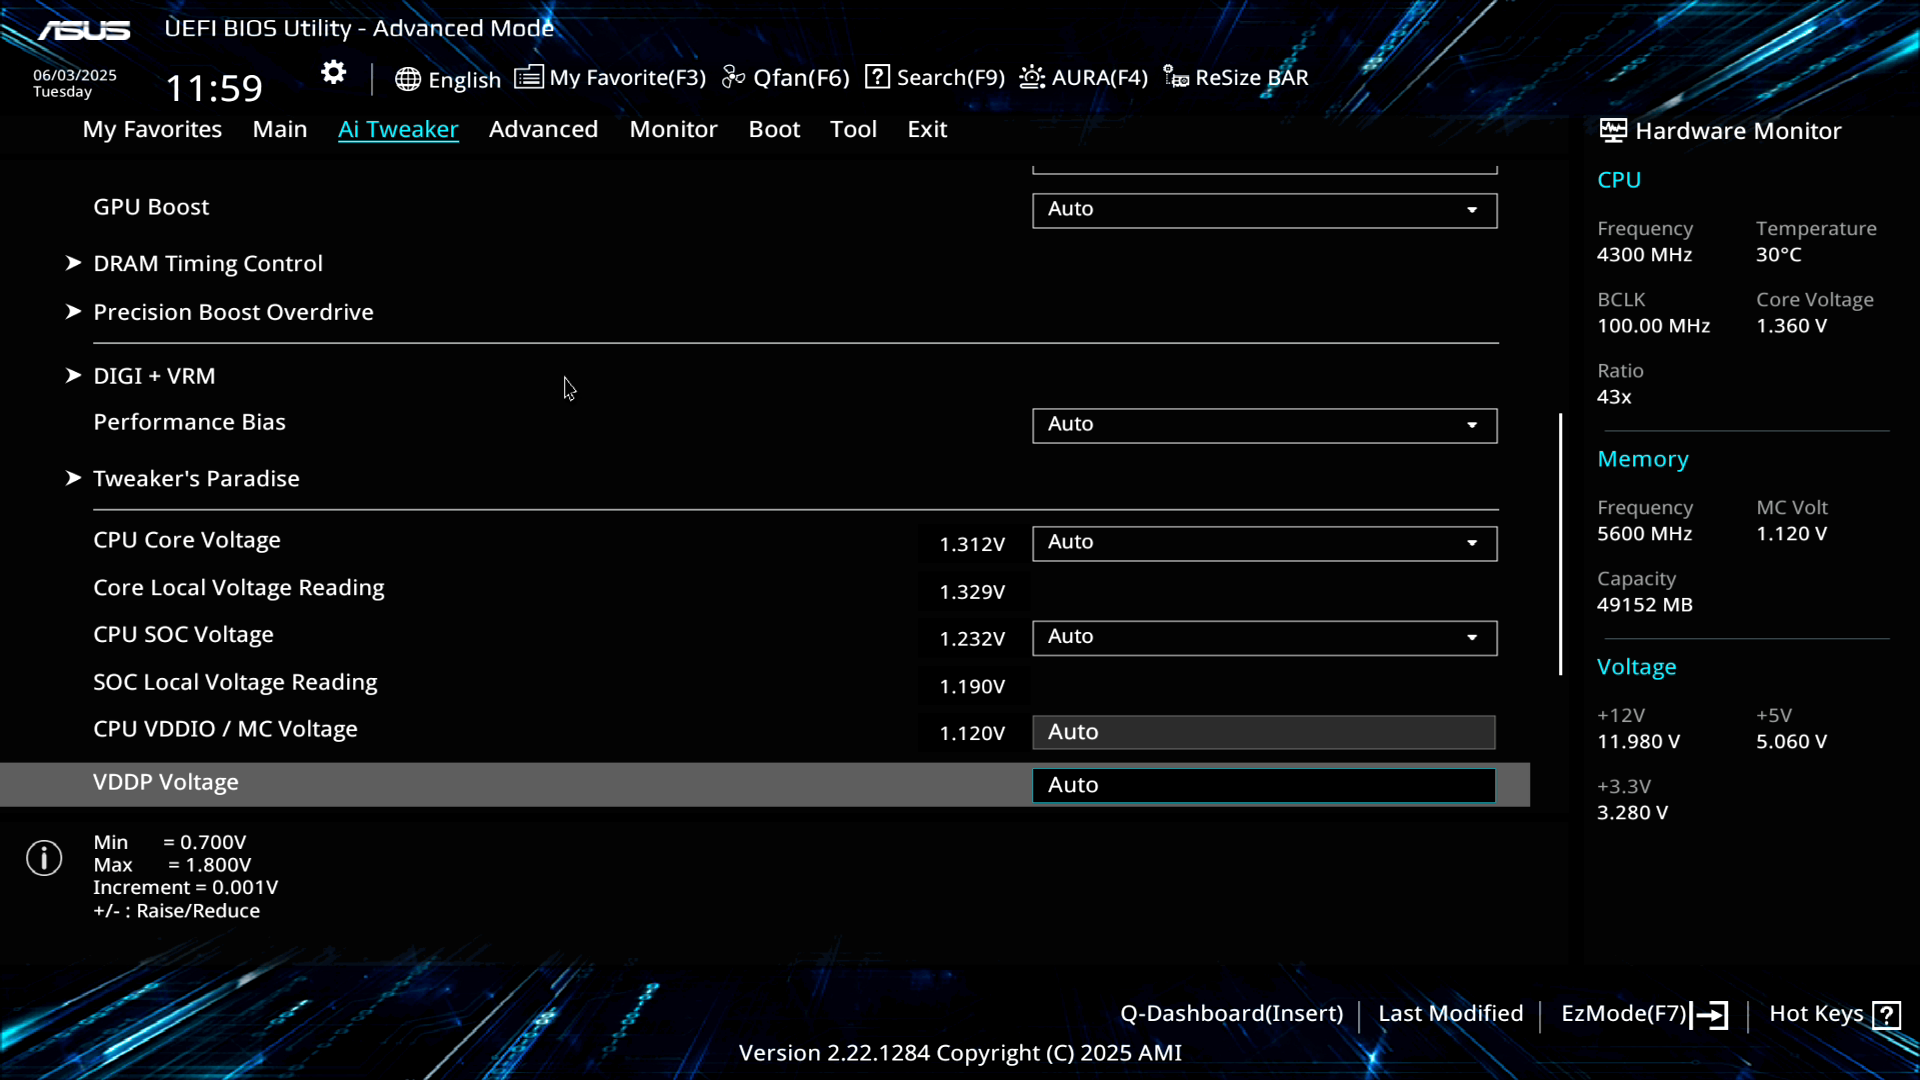Click the ReSize BAR icon
Image resolution: width=1920 pixels, height=1080 pixels.
pyautogui.click(x=1176, y=78)
